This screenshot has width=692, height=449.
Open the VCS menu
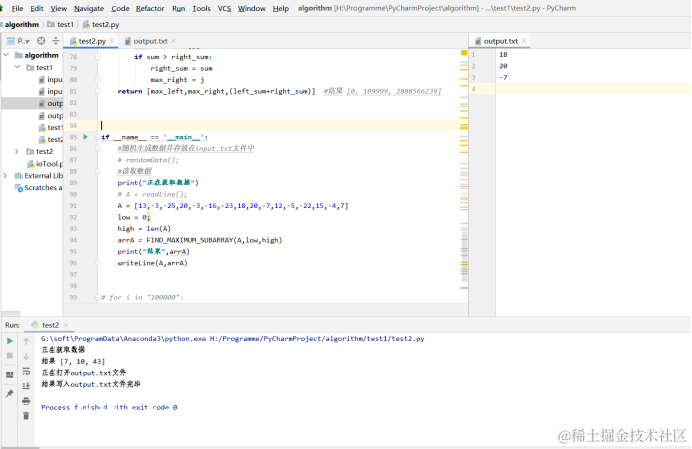224,8
